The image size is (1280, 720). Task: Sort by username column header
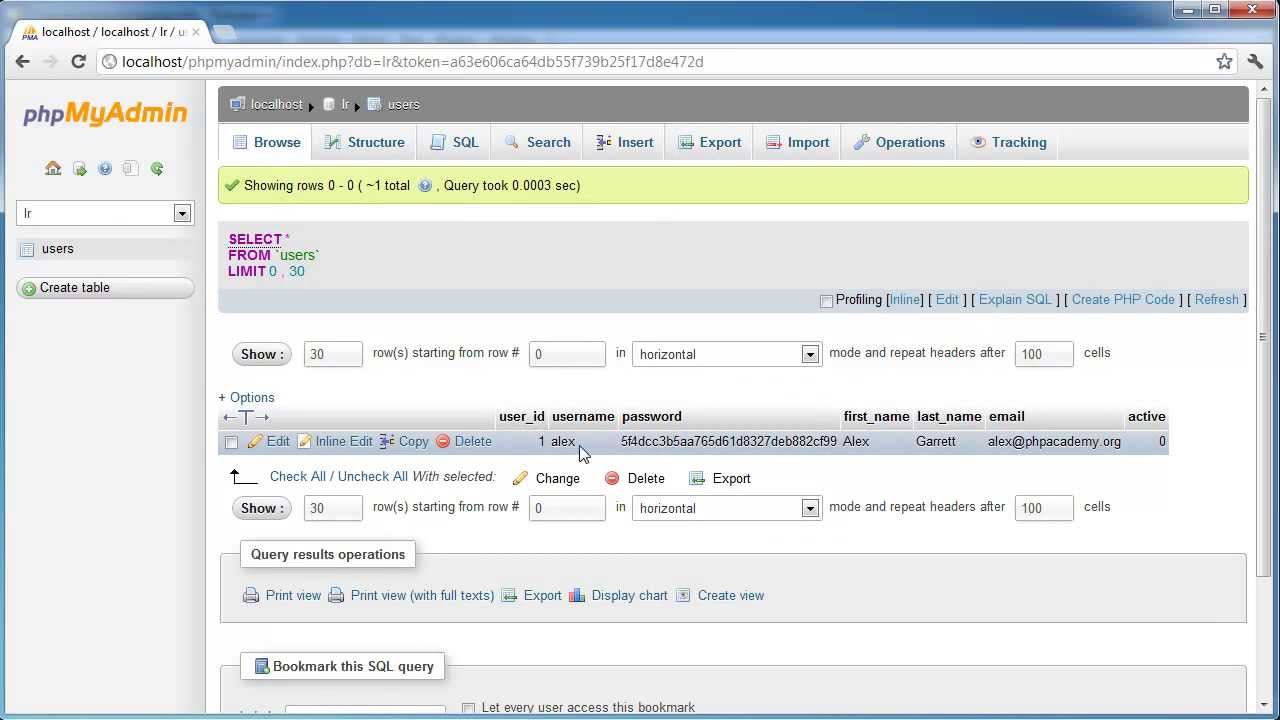pyautogui.click(x=583, y=416)
